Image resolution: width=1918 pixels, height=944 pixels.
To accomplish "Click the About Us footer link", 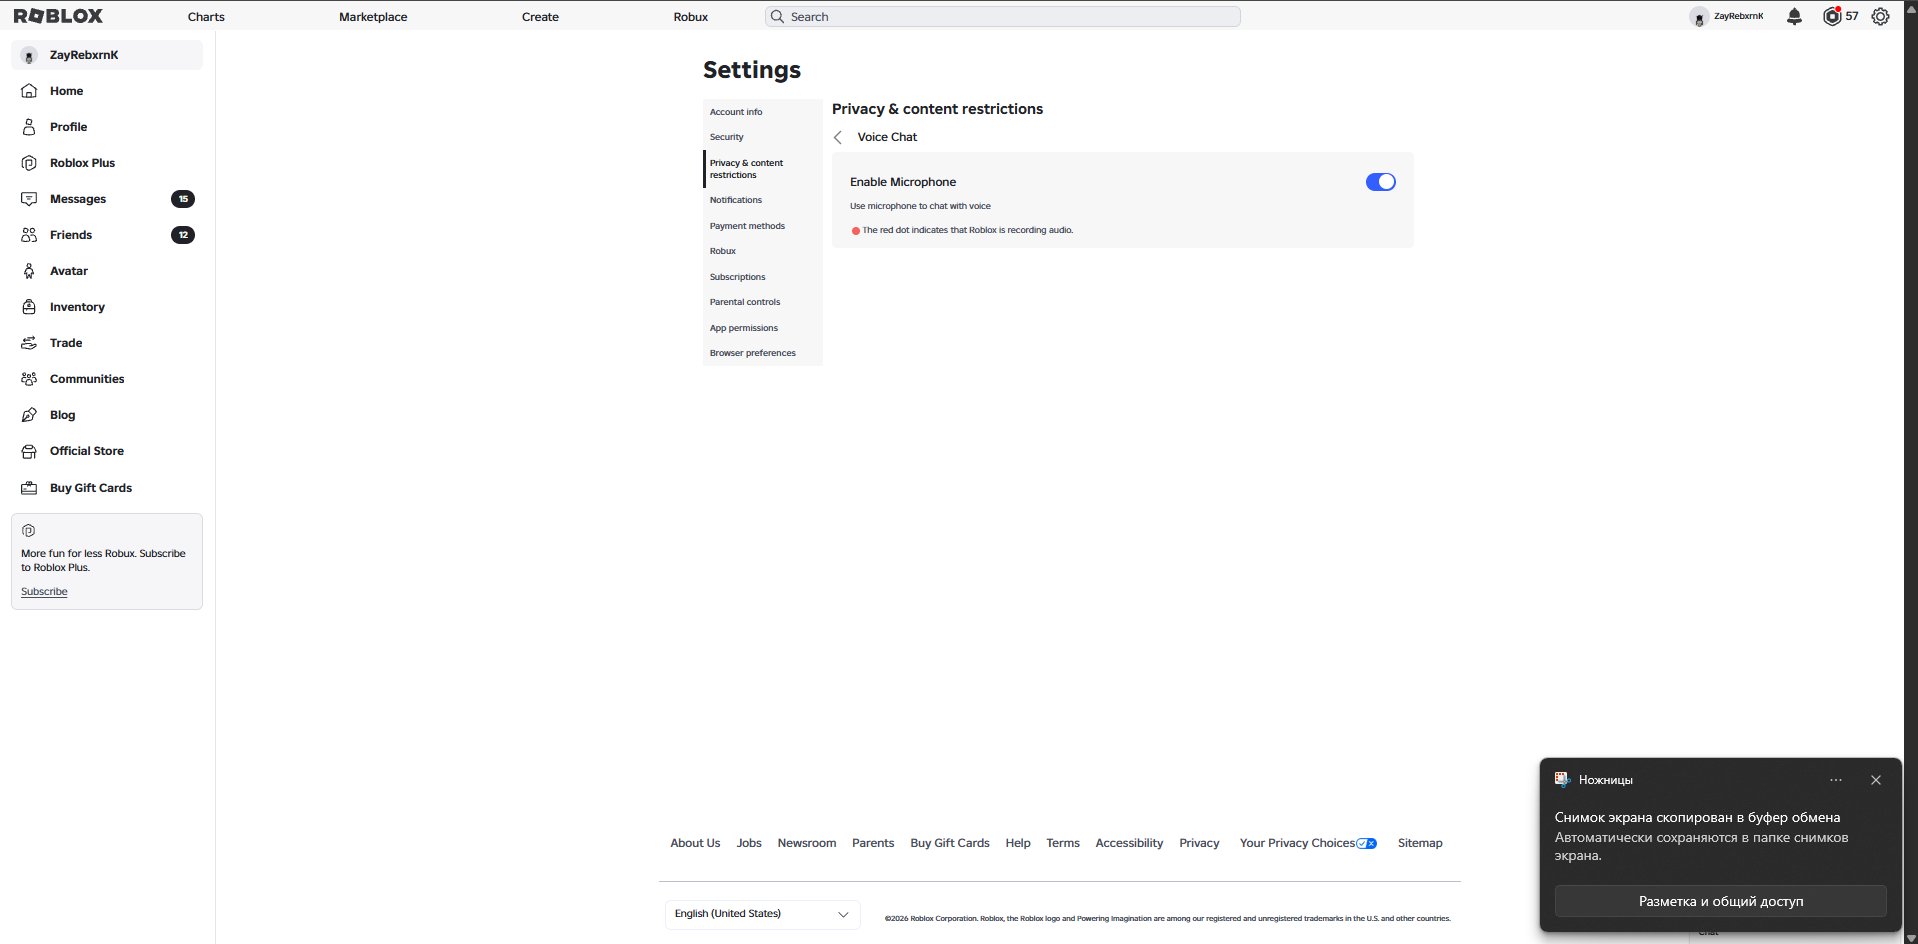I will tap(695, 843).
